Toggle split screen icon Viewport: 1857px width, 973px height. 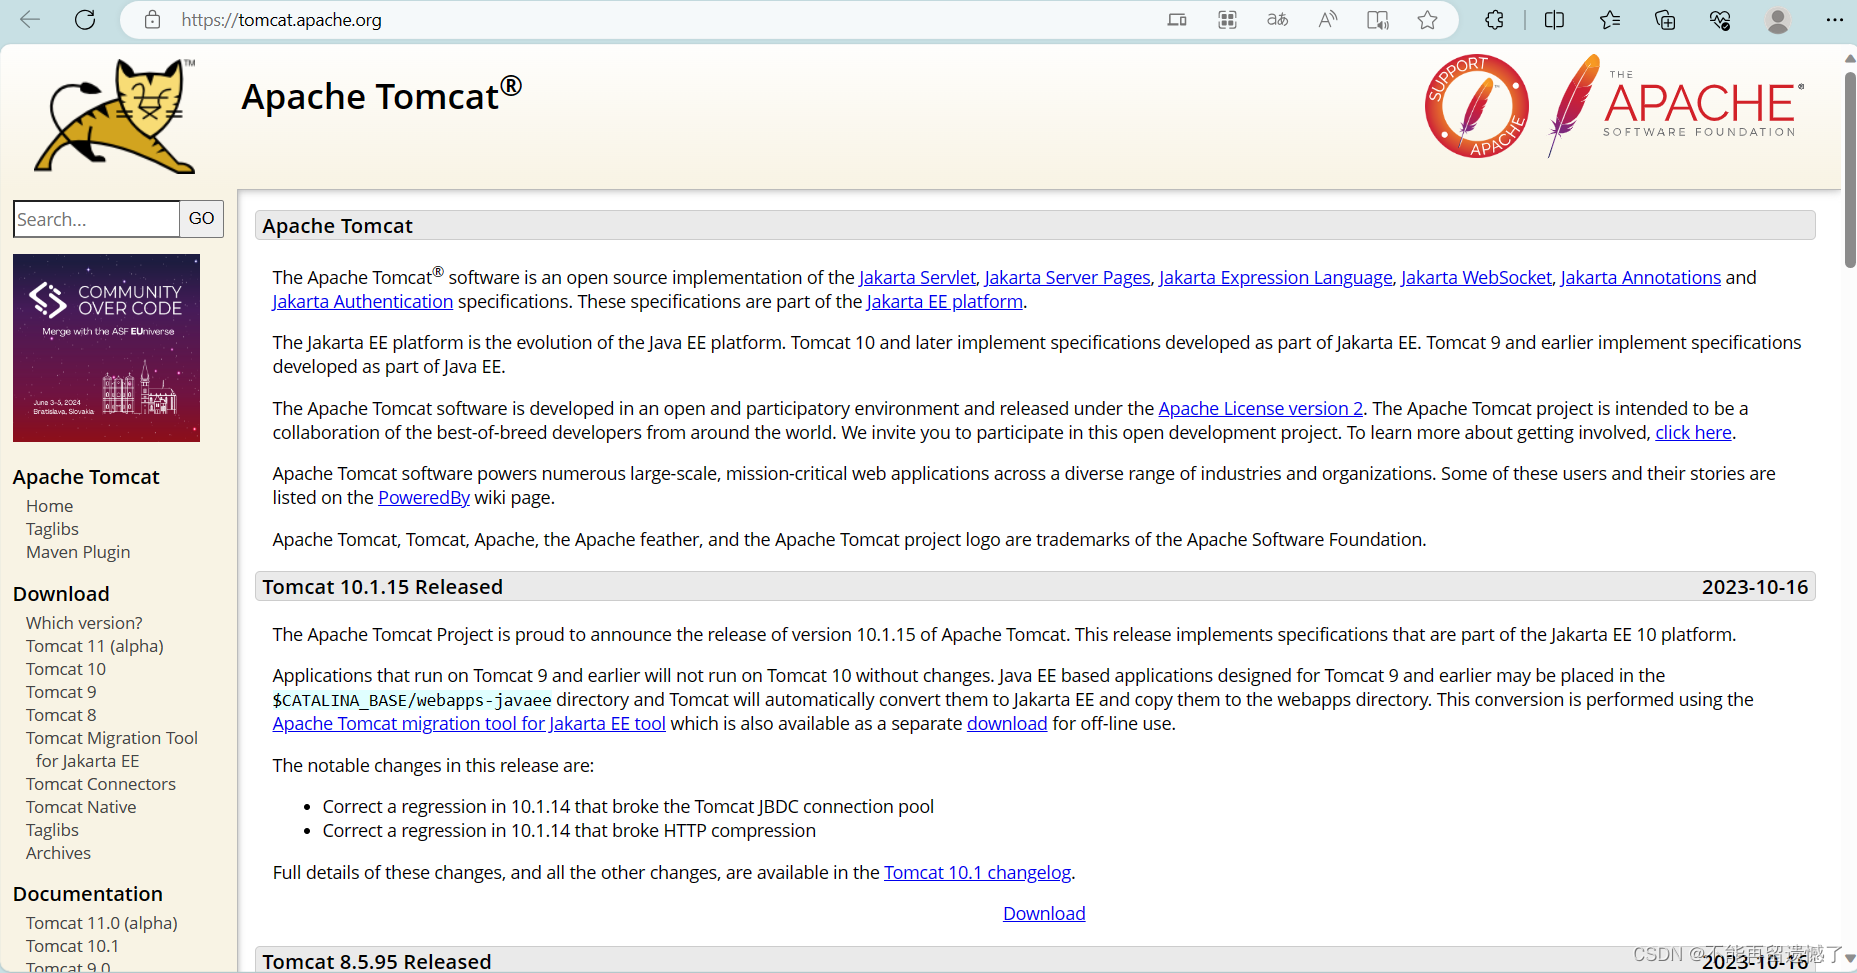point(1554,20)
